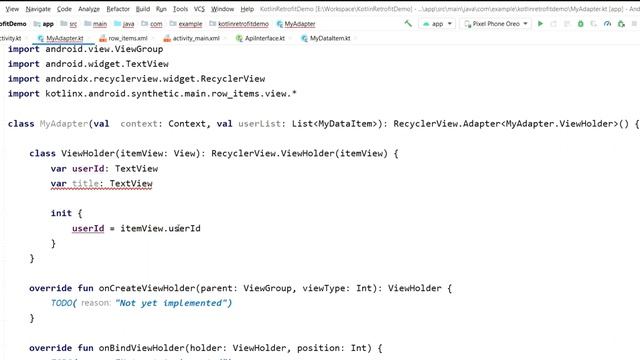Viewport: 640px width, 360px height.
Task: Click the XML icon on activity_main.xml tab
Action: 167,38
